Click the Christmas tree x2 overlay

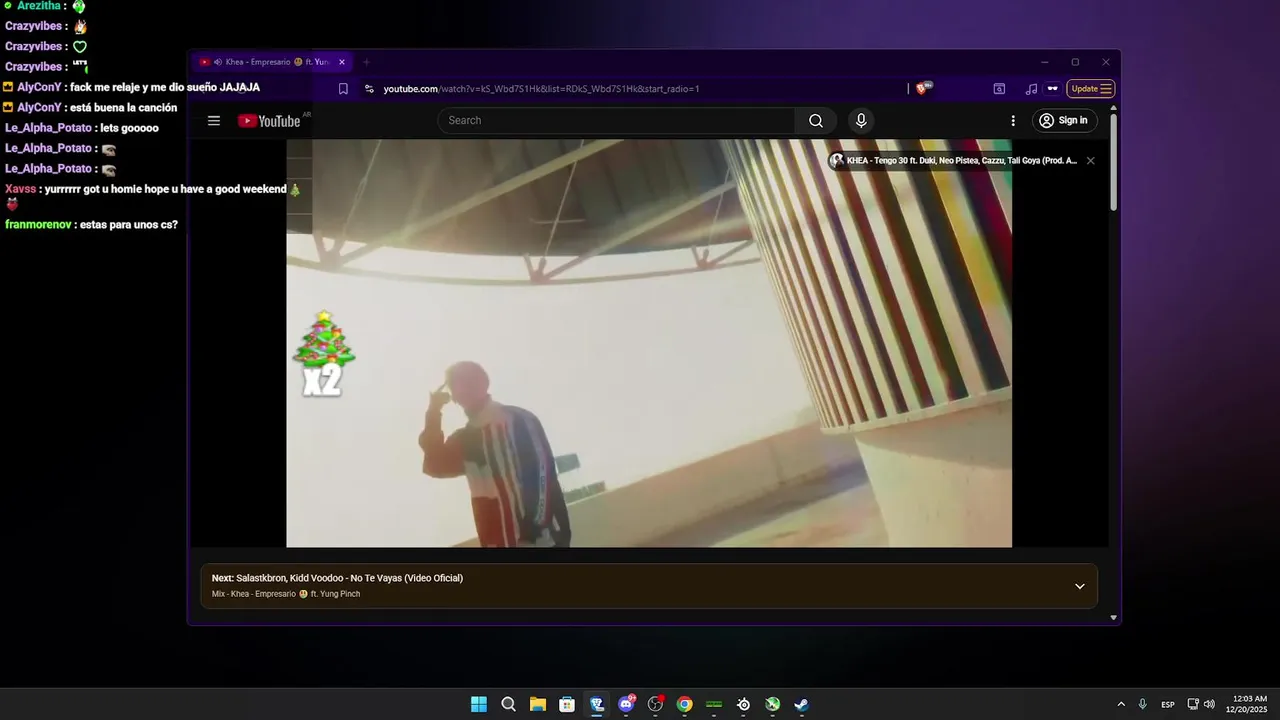[323, 353]
